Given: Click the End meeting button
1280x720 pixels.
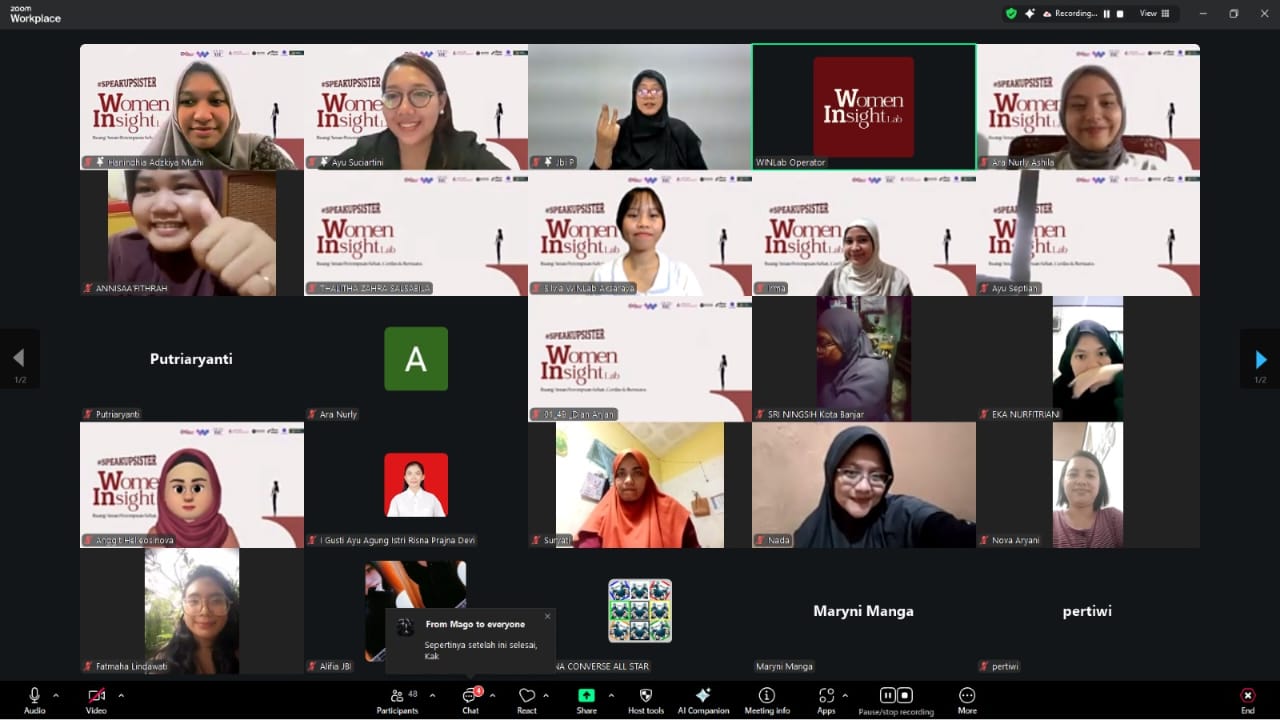Looking at the screenshot, I should tap(1247, 700).
